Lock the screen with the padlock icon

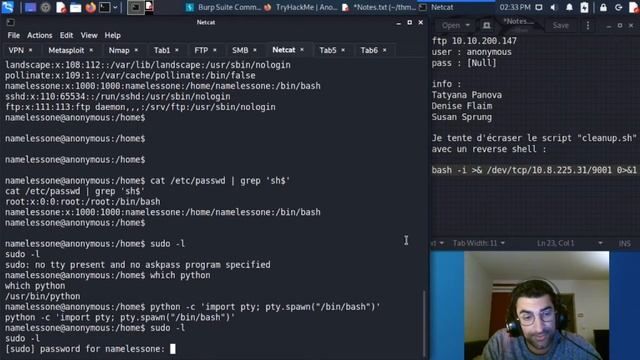coord(603,7)
